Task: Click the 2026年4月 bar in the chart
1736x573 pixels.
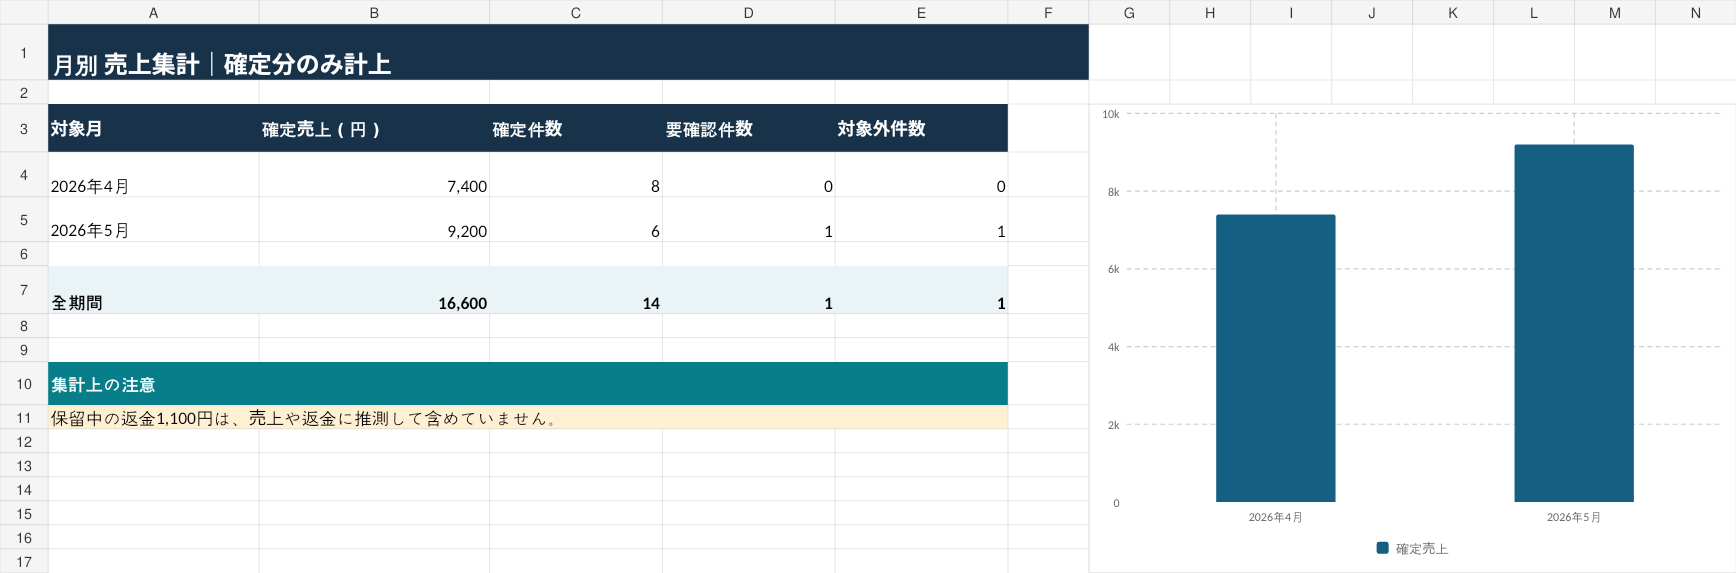Action: (1275, 358)
